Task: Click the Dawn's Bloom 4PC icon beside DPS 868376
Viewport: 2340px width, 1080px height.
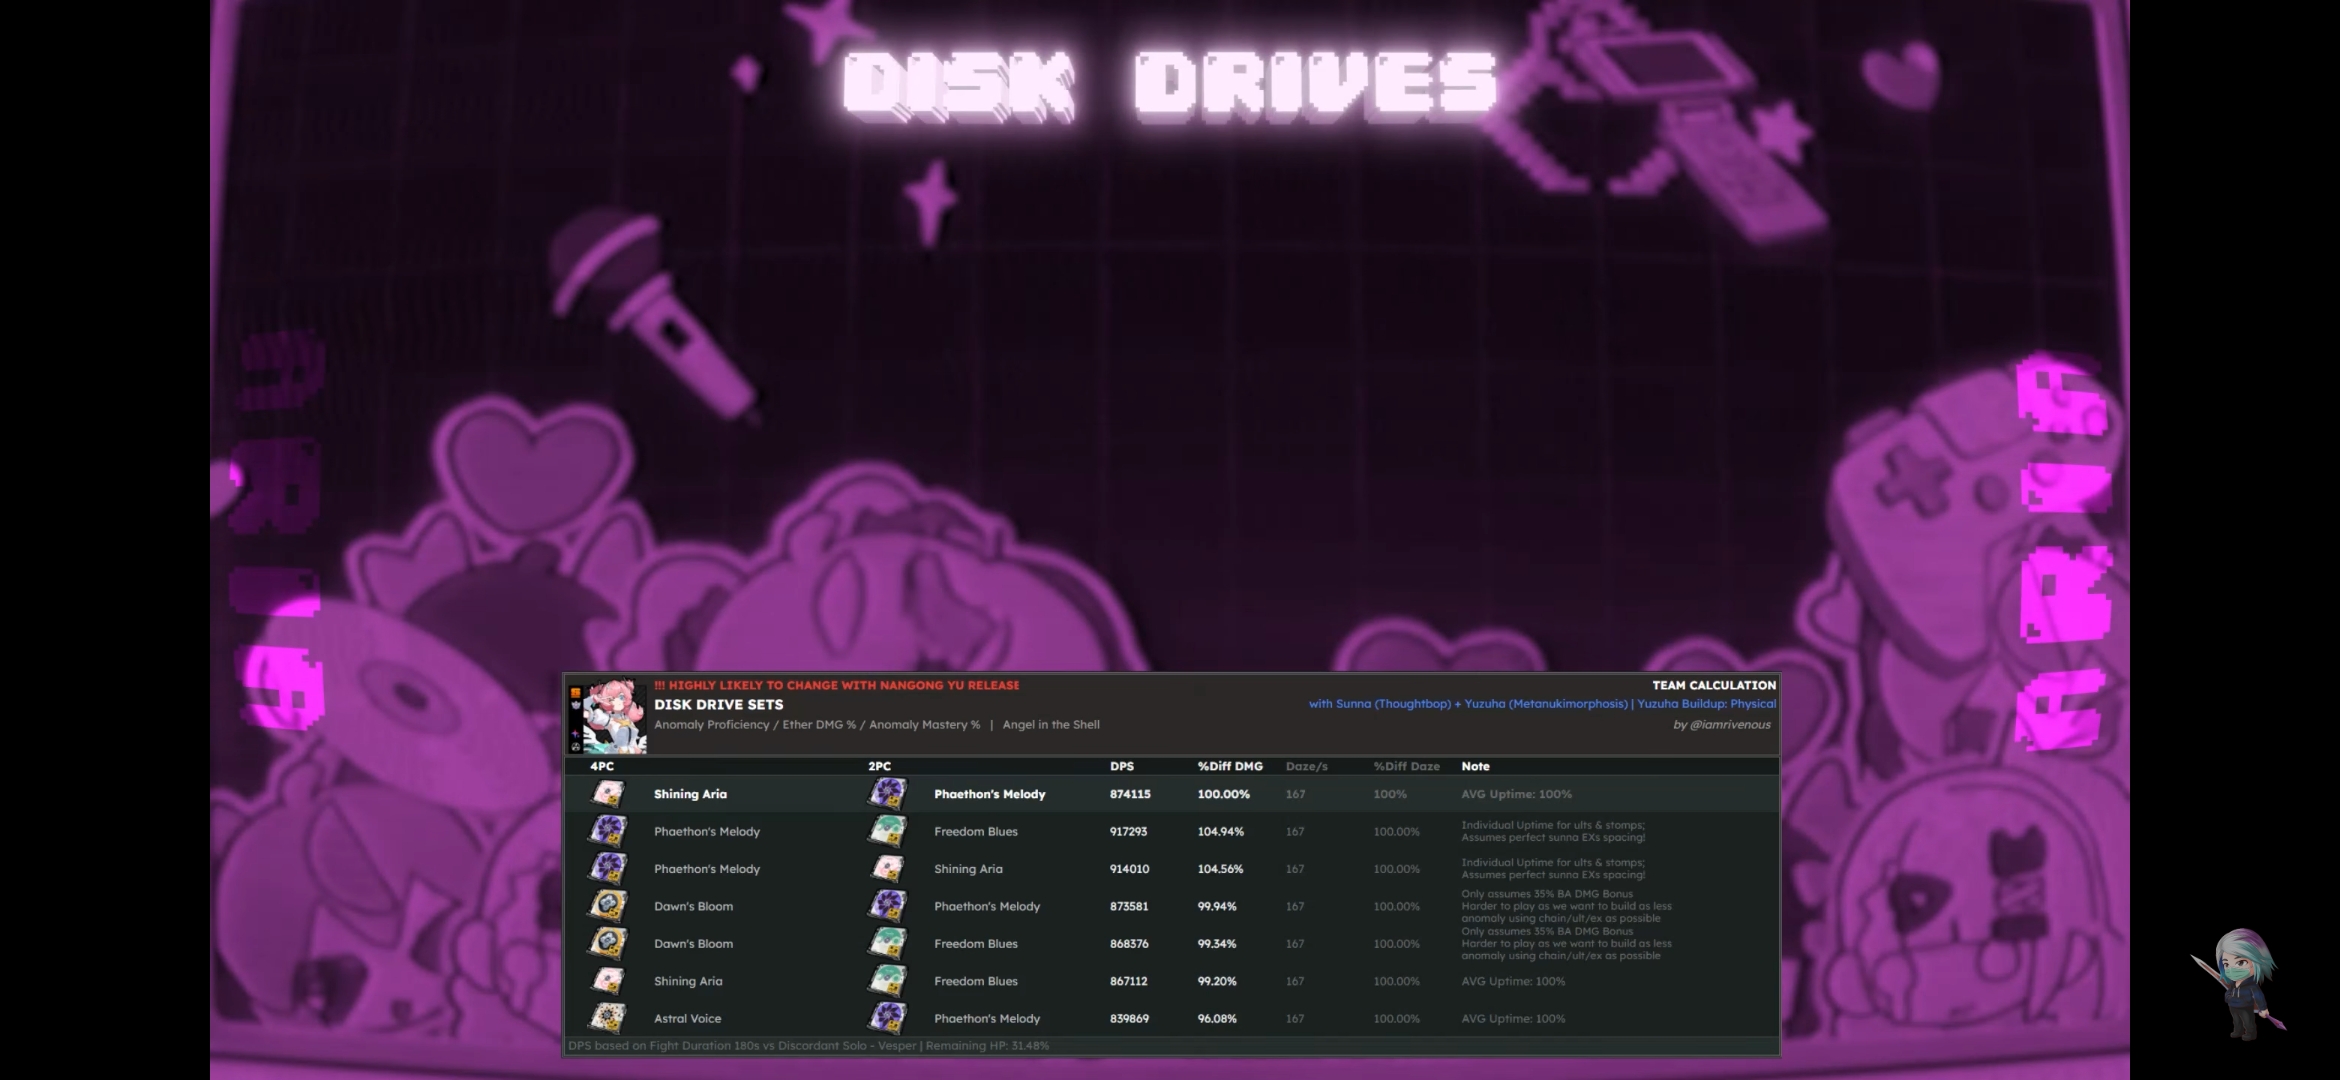Action: [x=608, y=943]
